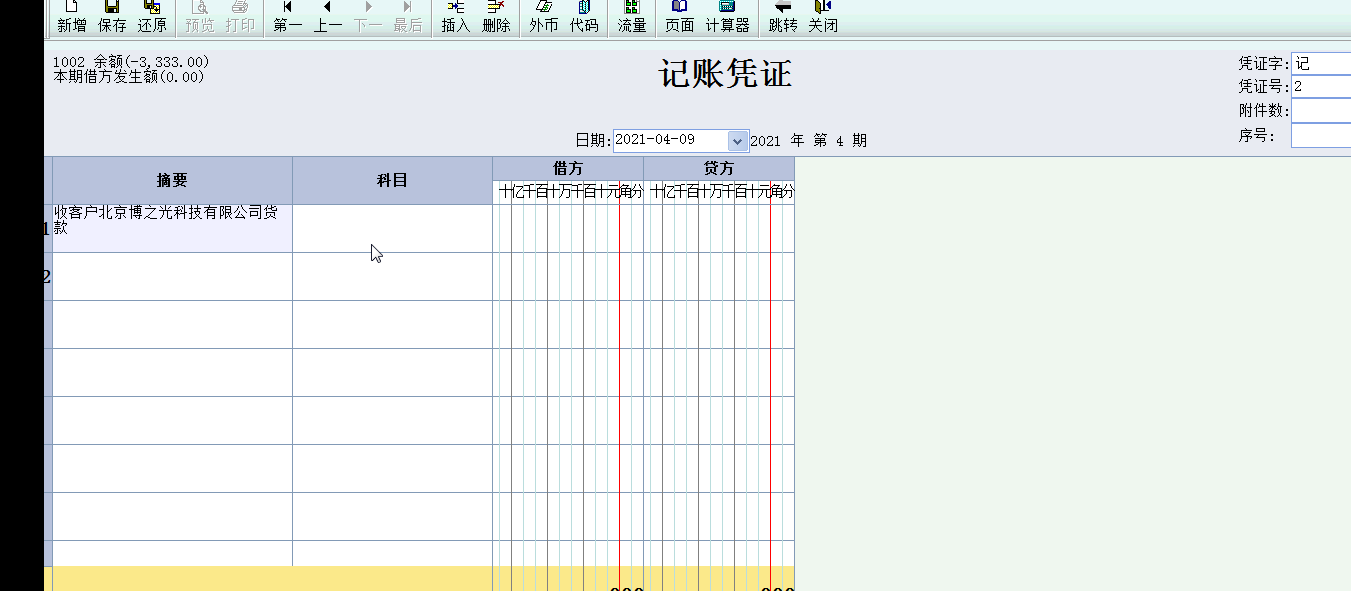Select the 附件数 attachment count field
This screenshot has width=1351, height=591.
coord(1320,110)
